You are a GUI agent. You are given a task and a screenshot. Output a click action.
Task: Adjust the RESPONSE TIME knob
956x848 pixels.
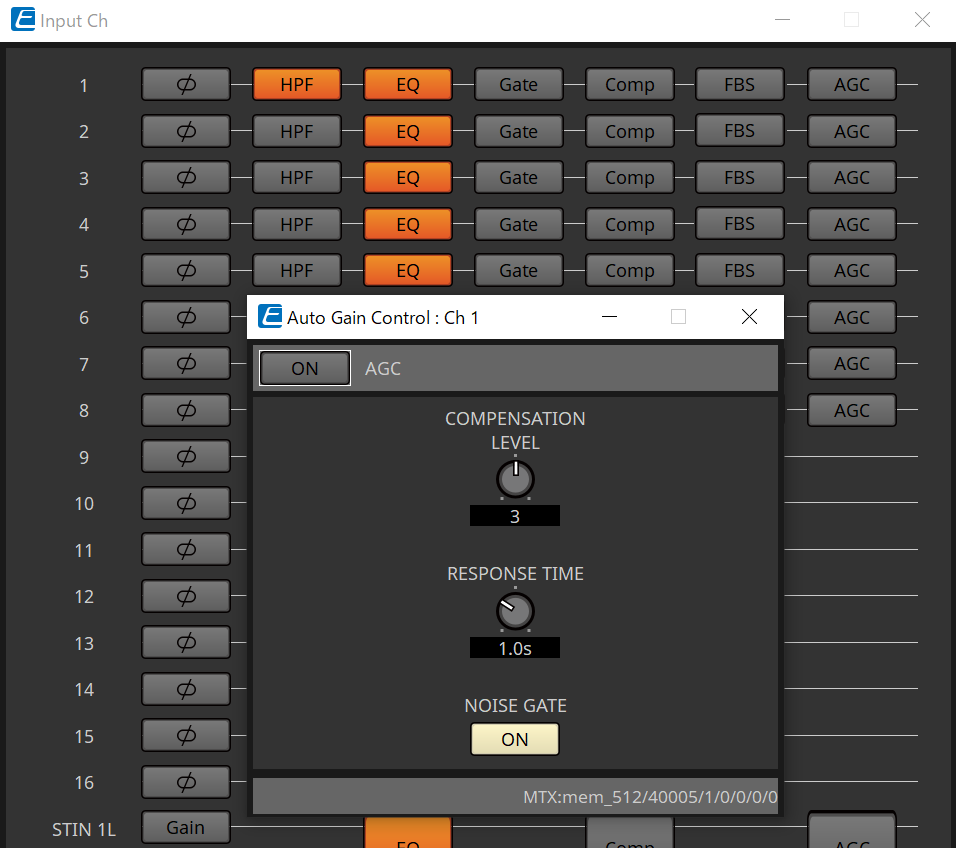[x=514, y=610]
